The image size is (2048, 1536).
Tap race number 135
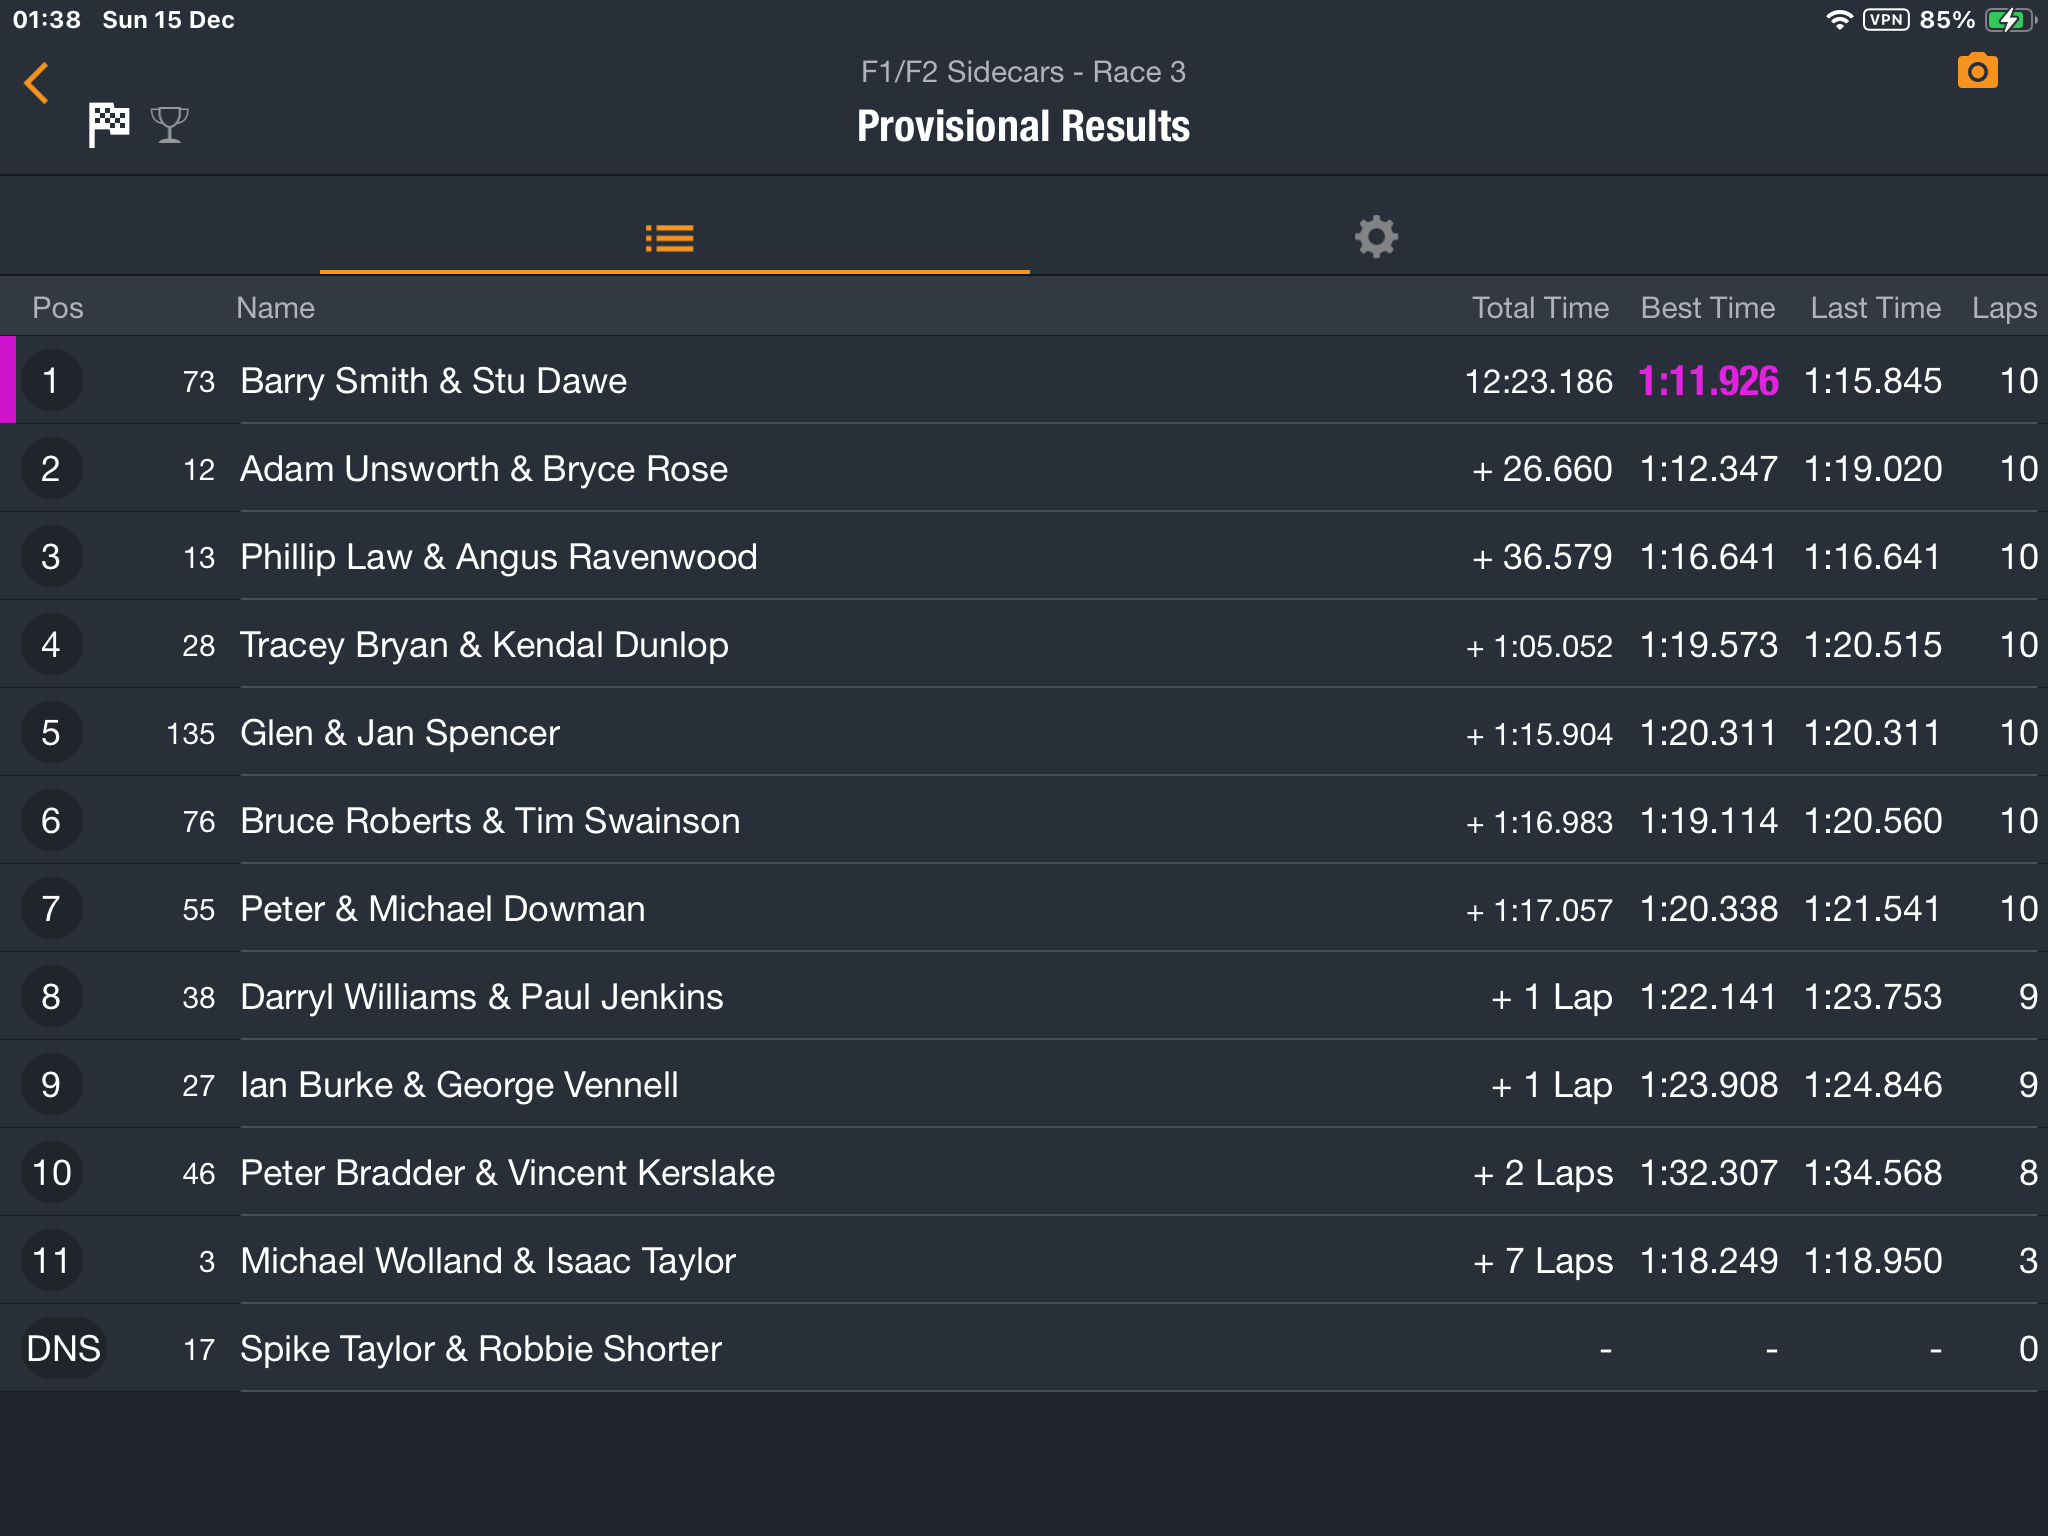190,733
